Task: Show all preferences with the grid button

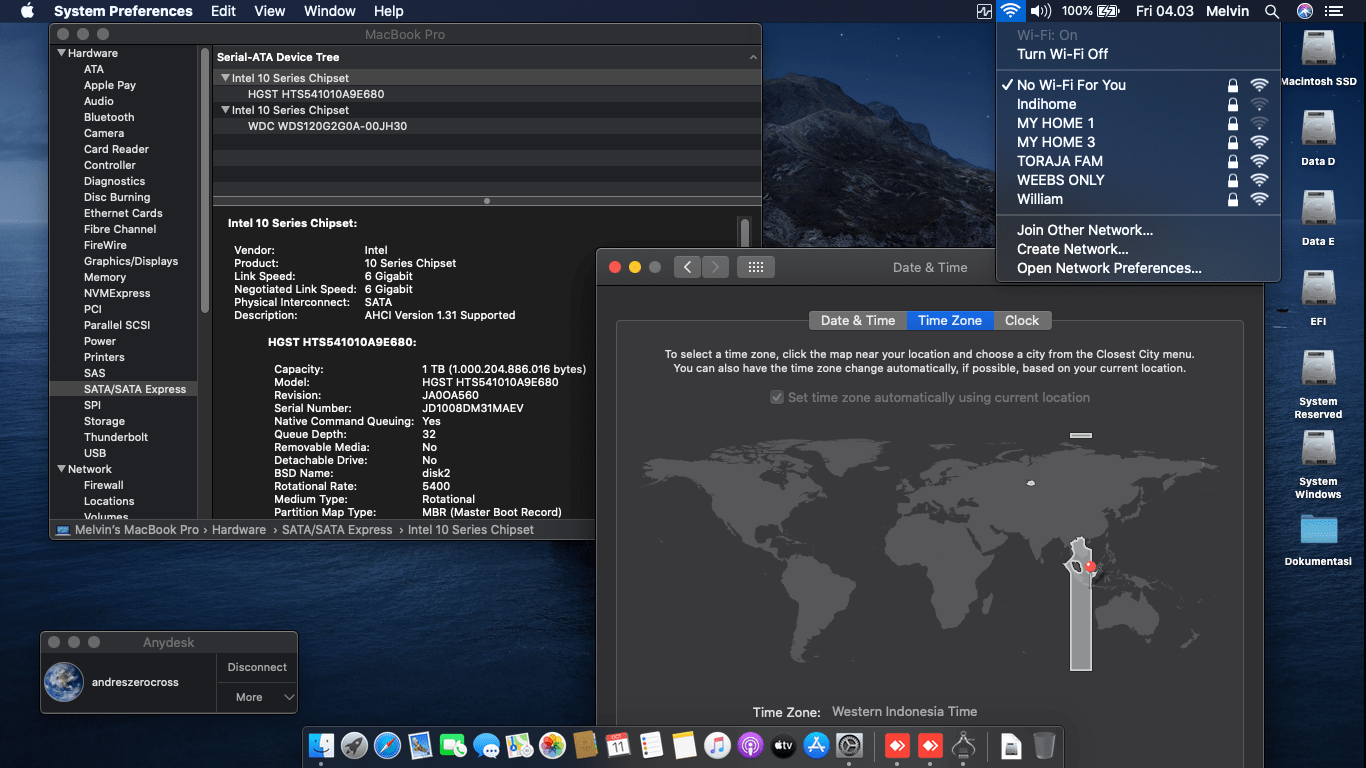Action: click(756, 267)
